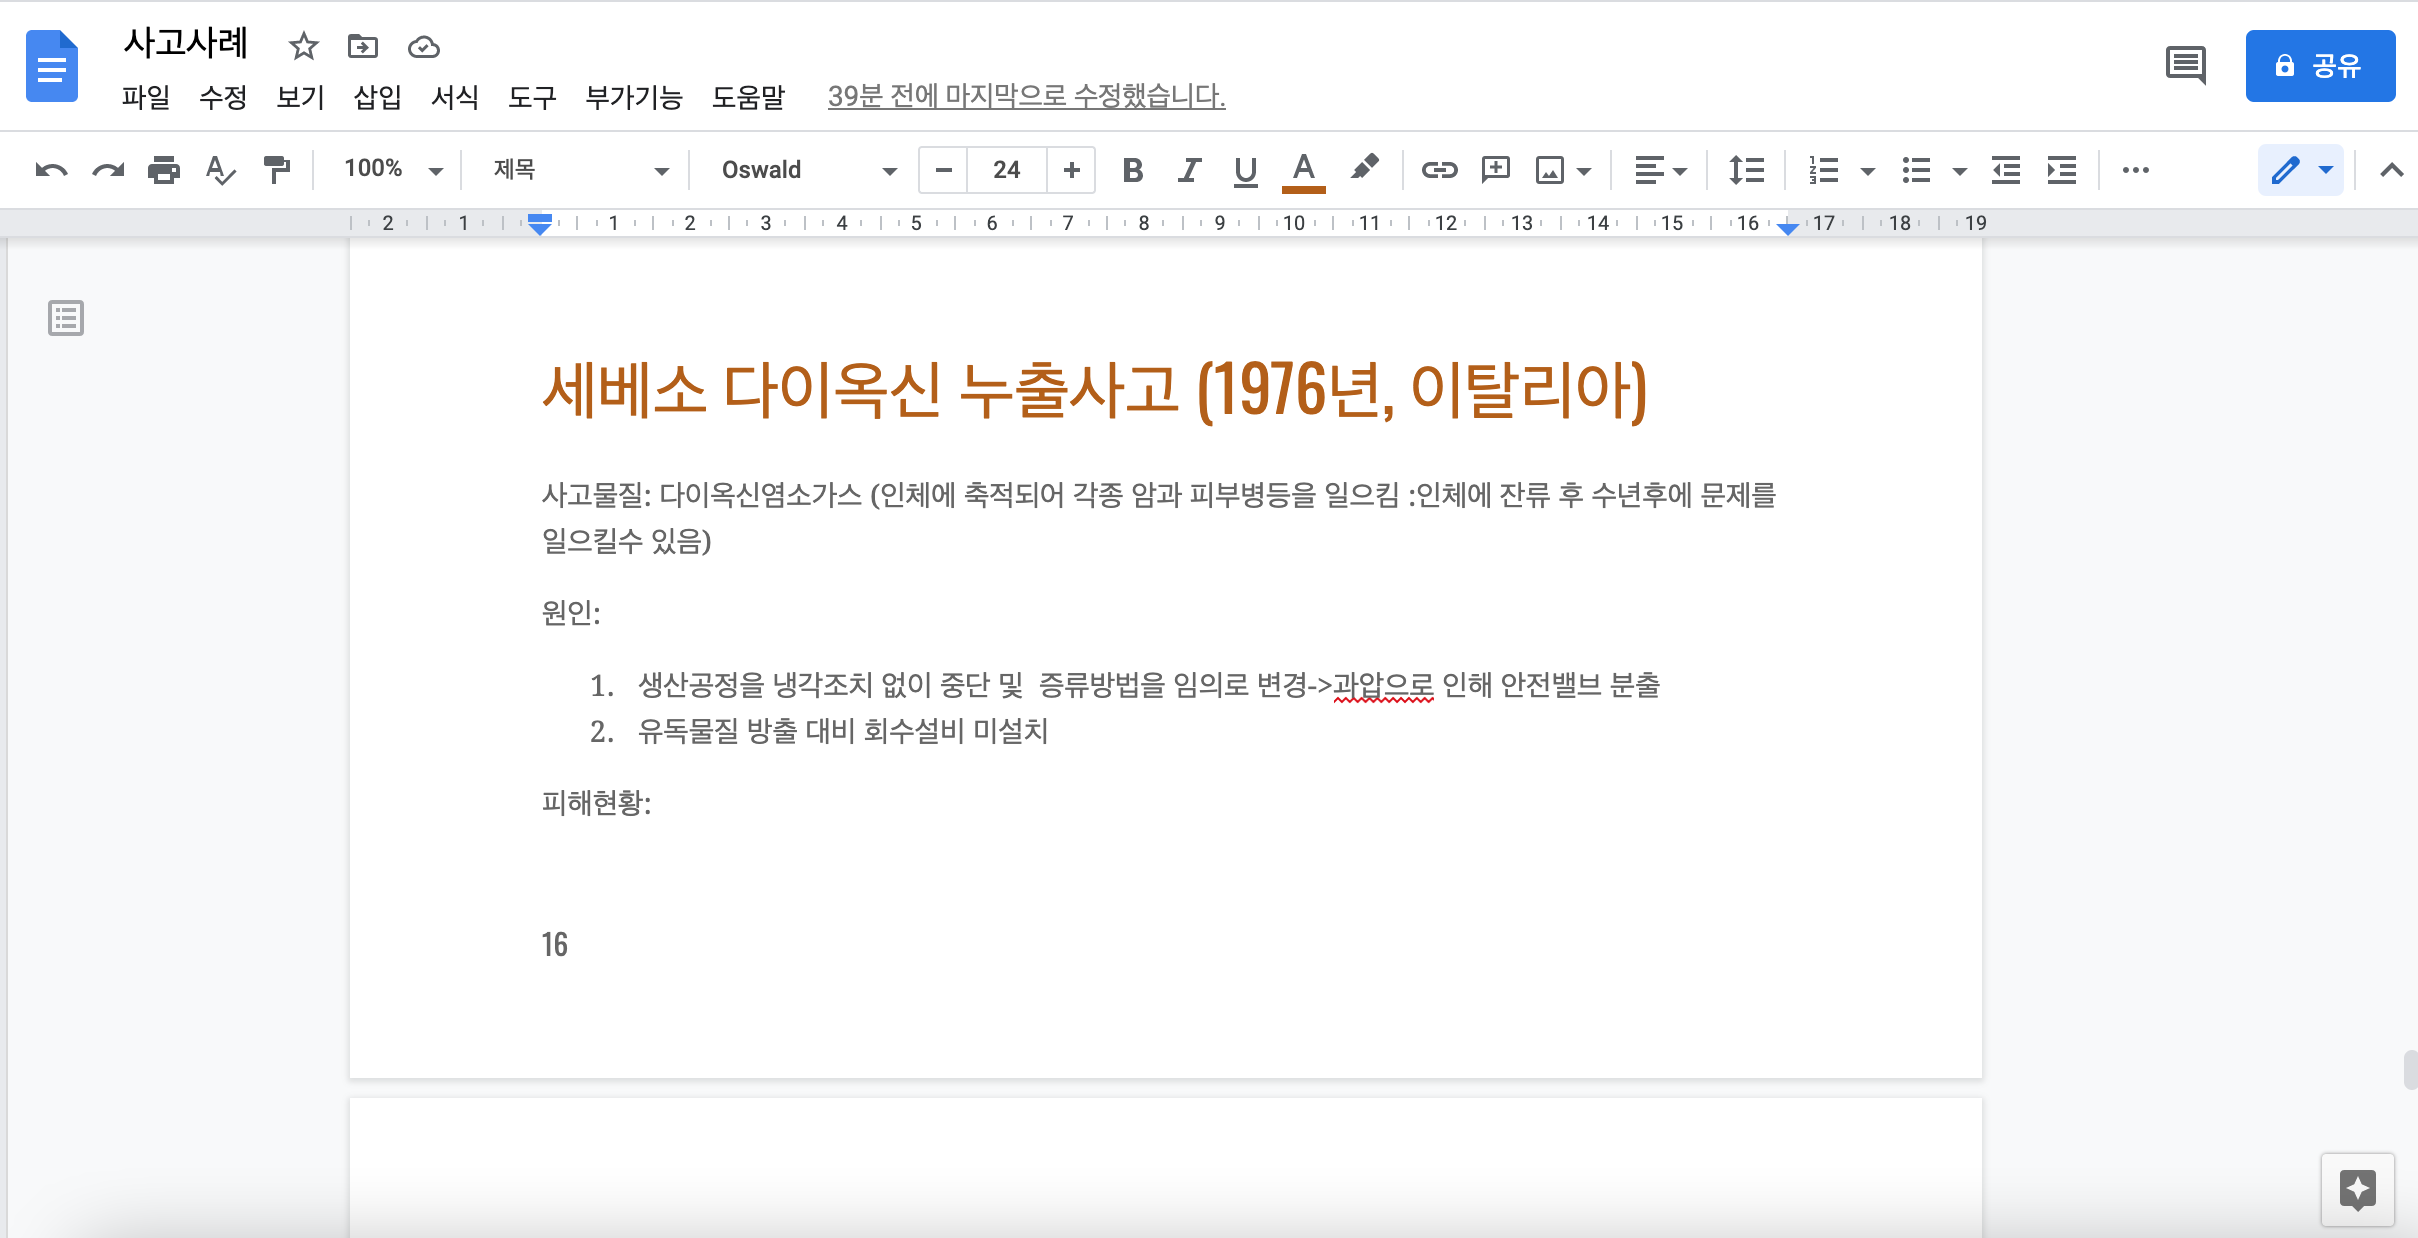The image size is (2418, 1238).
Task: Click the 피해현황: paragraph text
Action: coord(597,802)
